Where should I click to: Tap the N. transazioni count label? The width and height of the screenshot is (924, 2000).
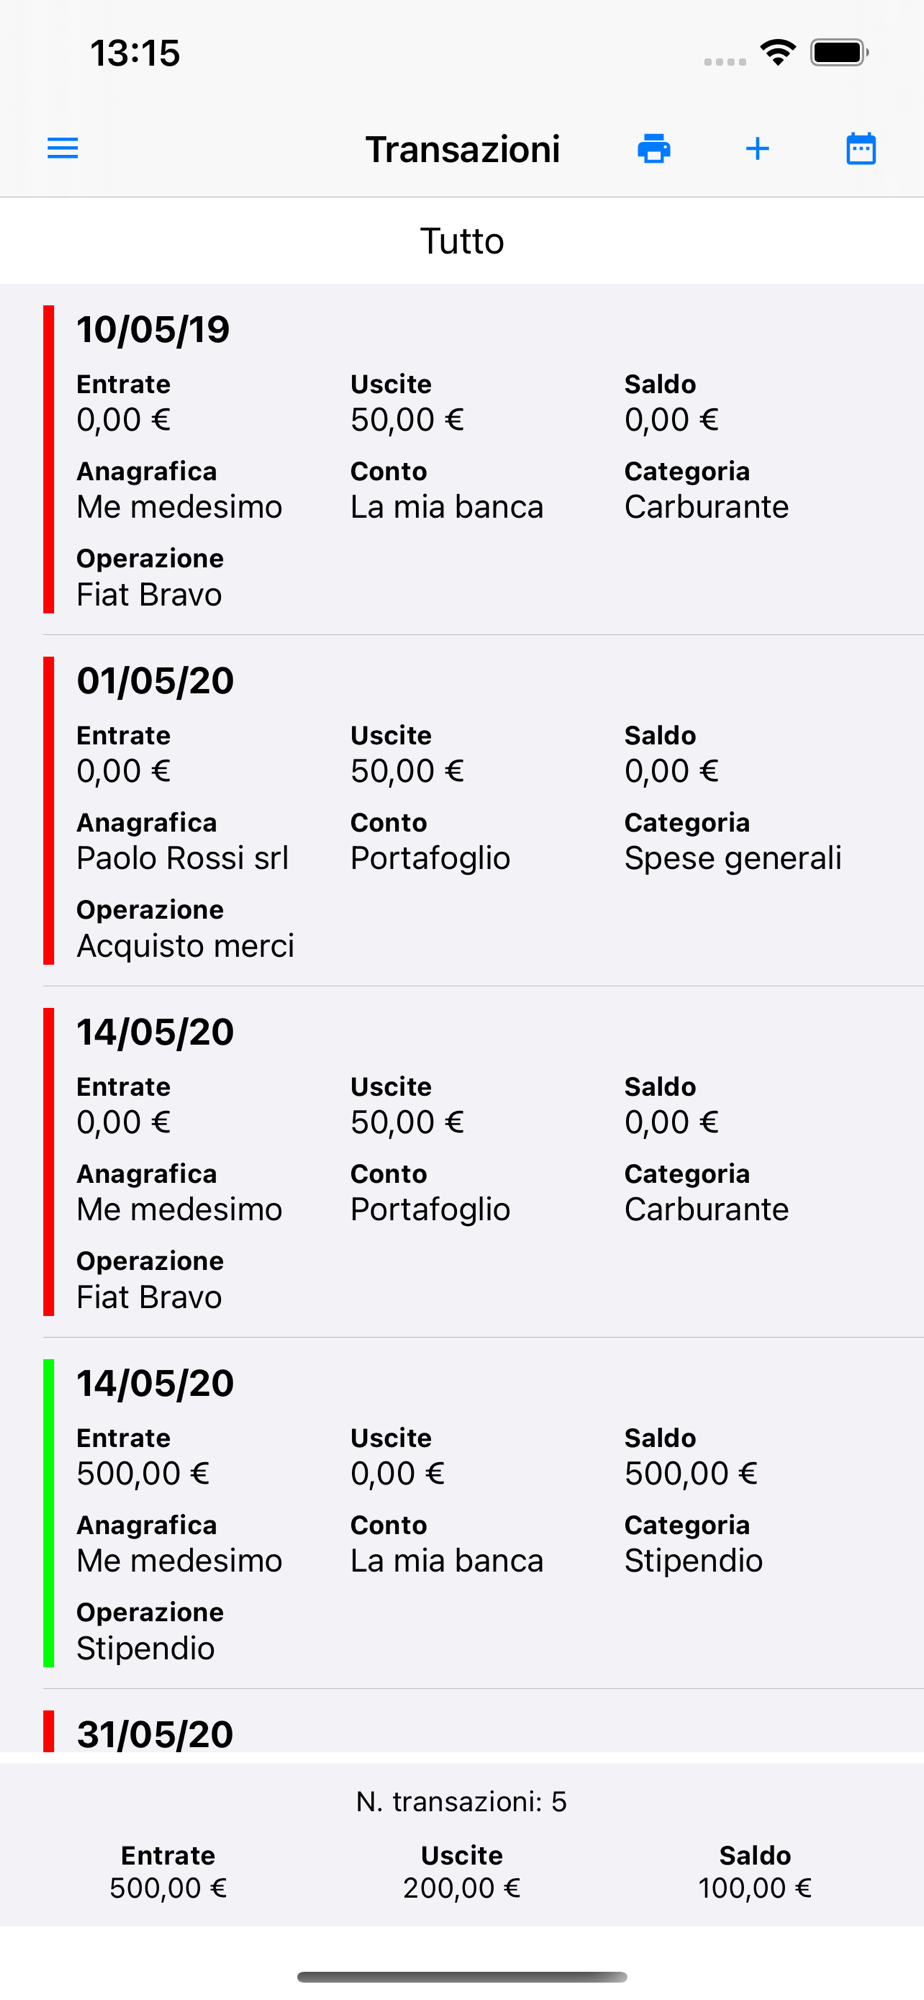point(462,1801)
